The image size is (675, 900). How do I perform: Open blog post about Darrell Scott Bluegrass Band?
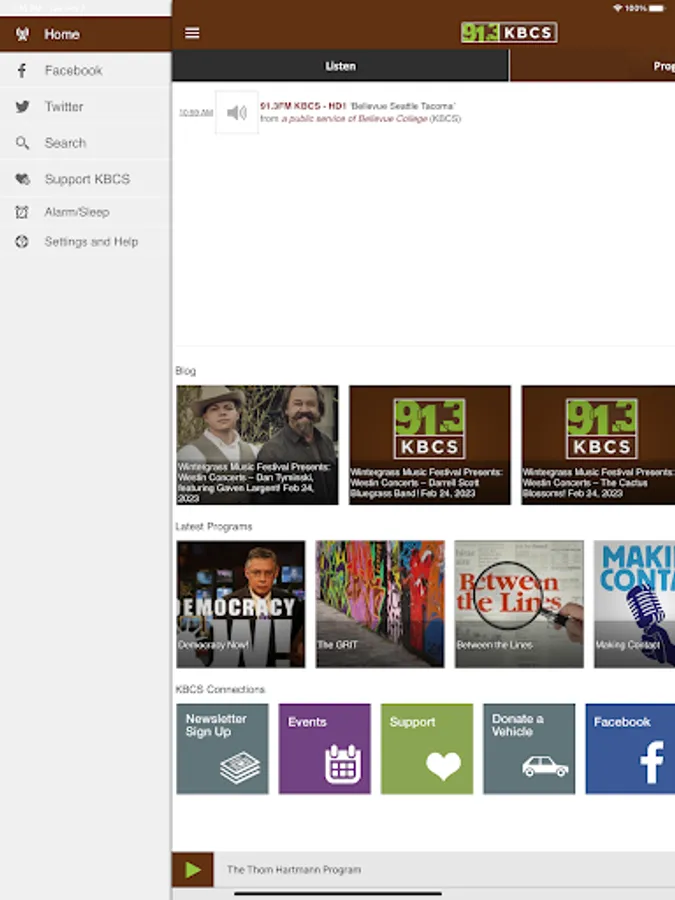point(429,445)
